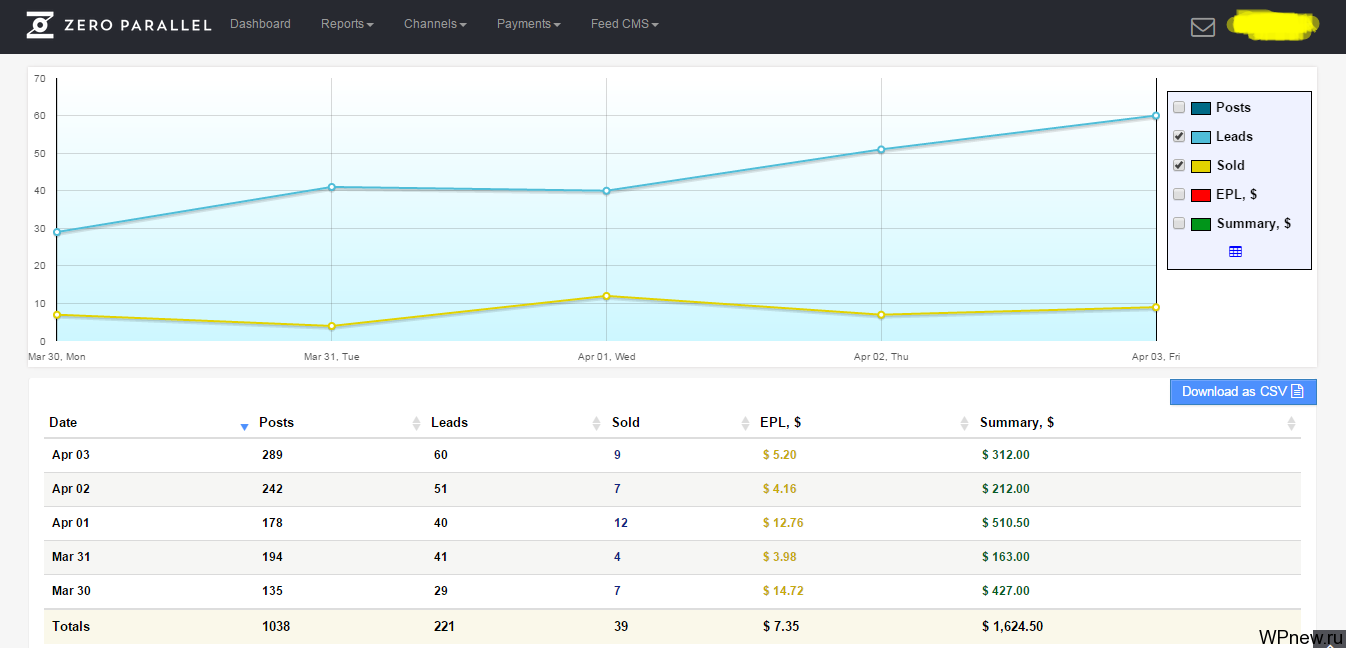1346x648 pixels.
Task: Enable the Posts series checkbox
Action: [1179, 107]
